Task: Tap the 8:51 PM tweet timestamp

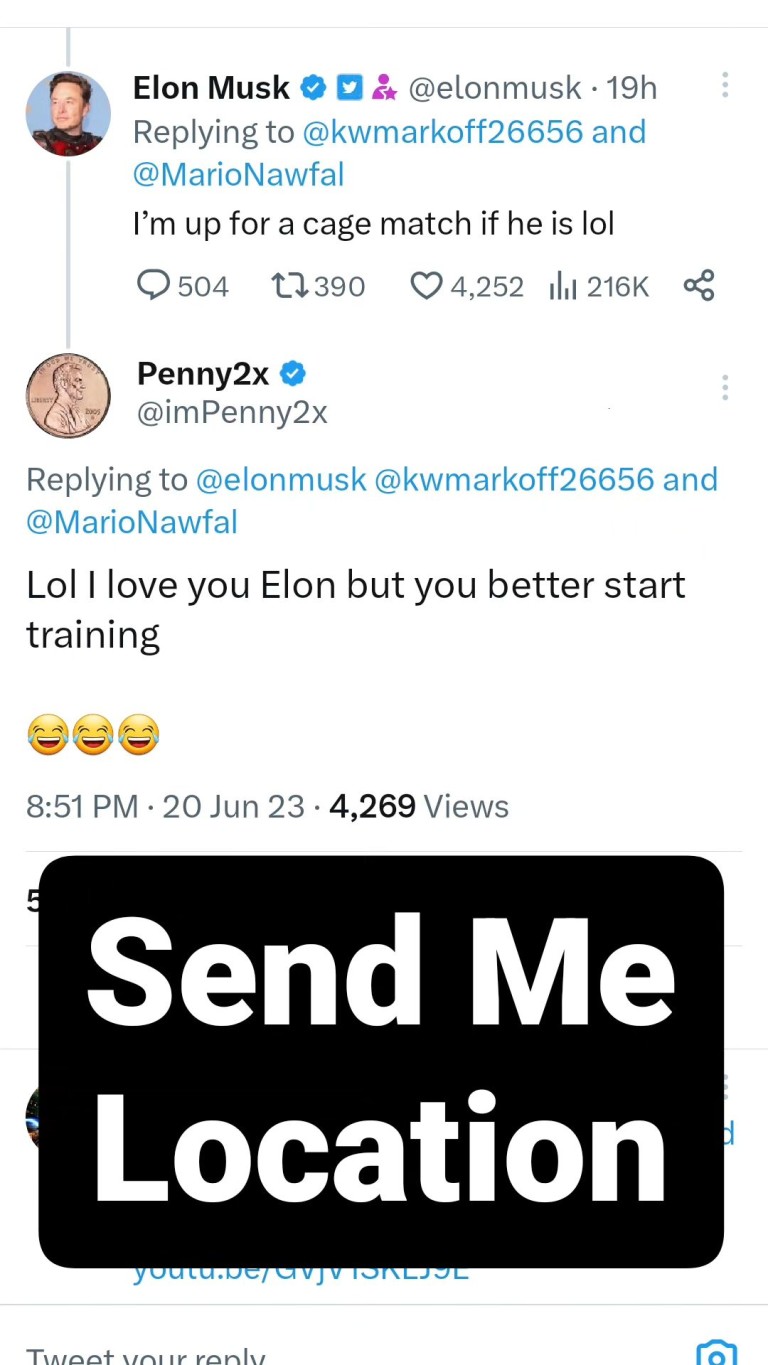Action: (82, 806)
